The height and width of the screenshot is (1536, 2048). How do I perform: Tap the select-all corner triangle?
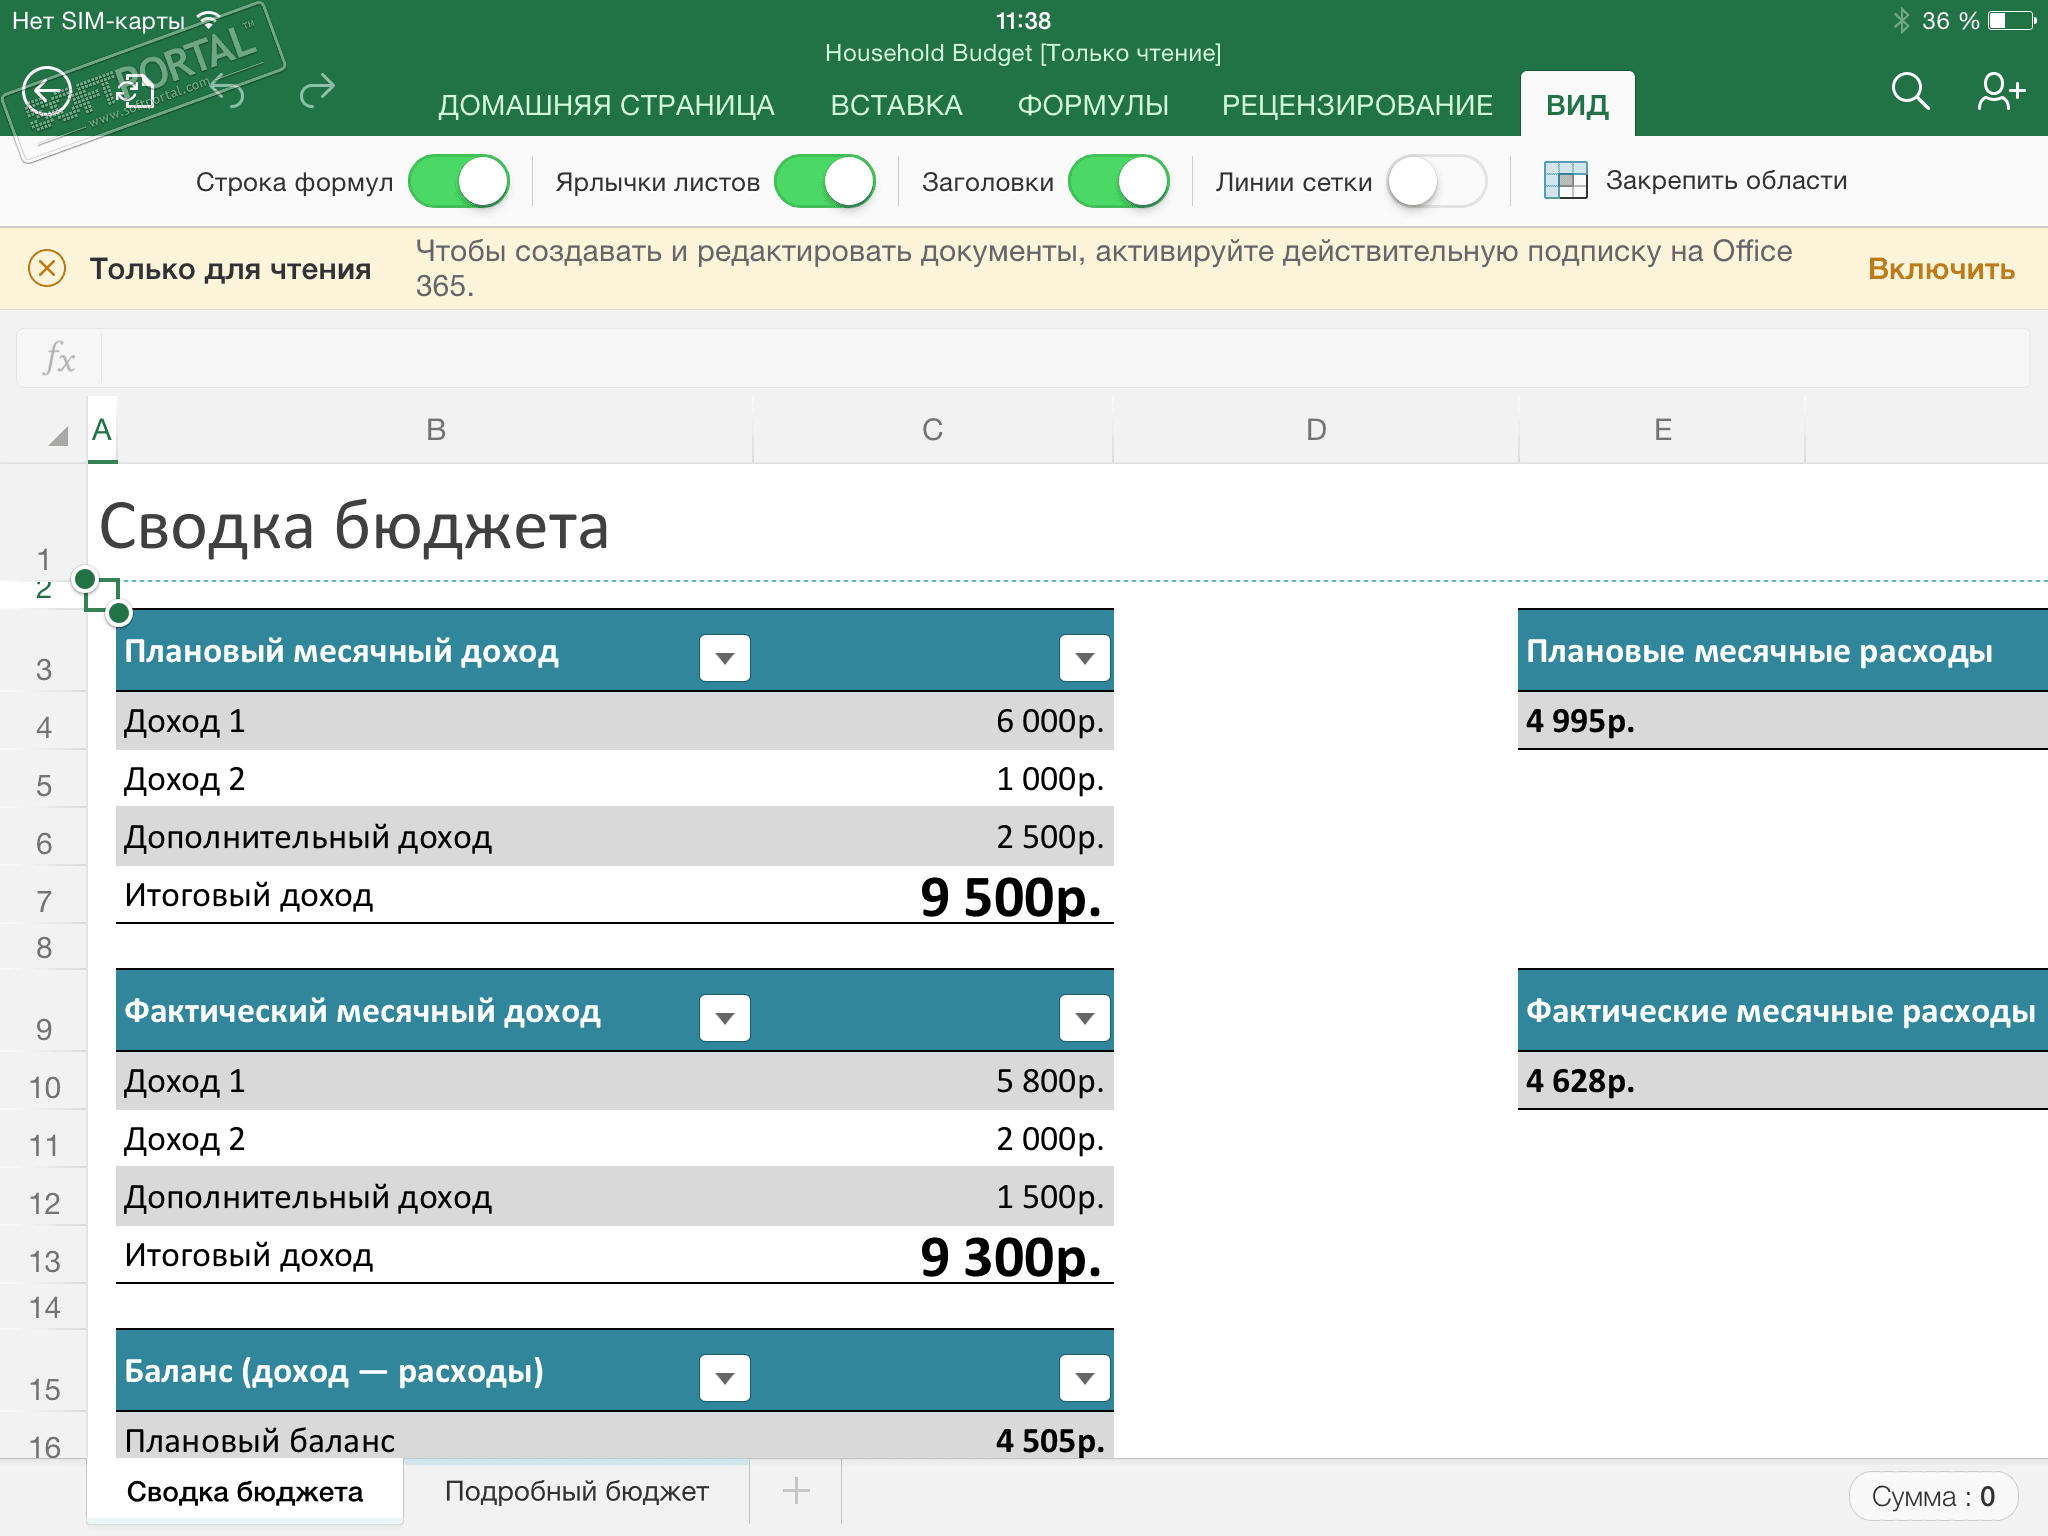click(x=58, y=435)
